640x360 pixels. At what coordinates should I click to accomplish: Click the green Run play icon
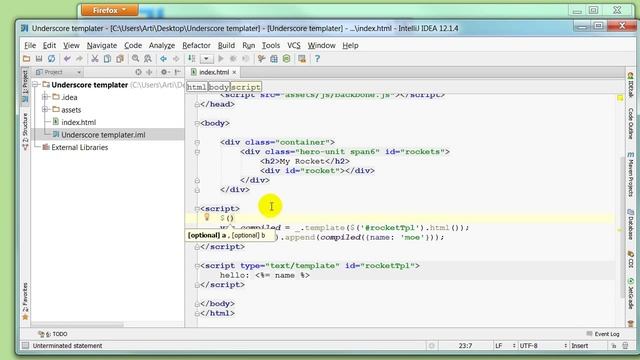[221, 59]
